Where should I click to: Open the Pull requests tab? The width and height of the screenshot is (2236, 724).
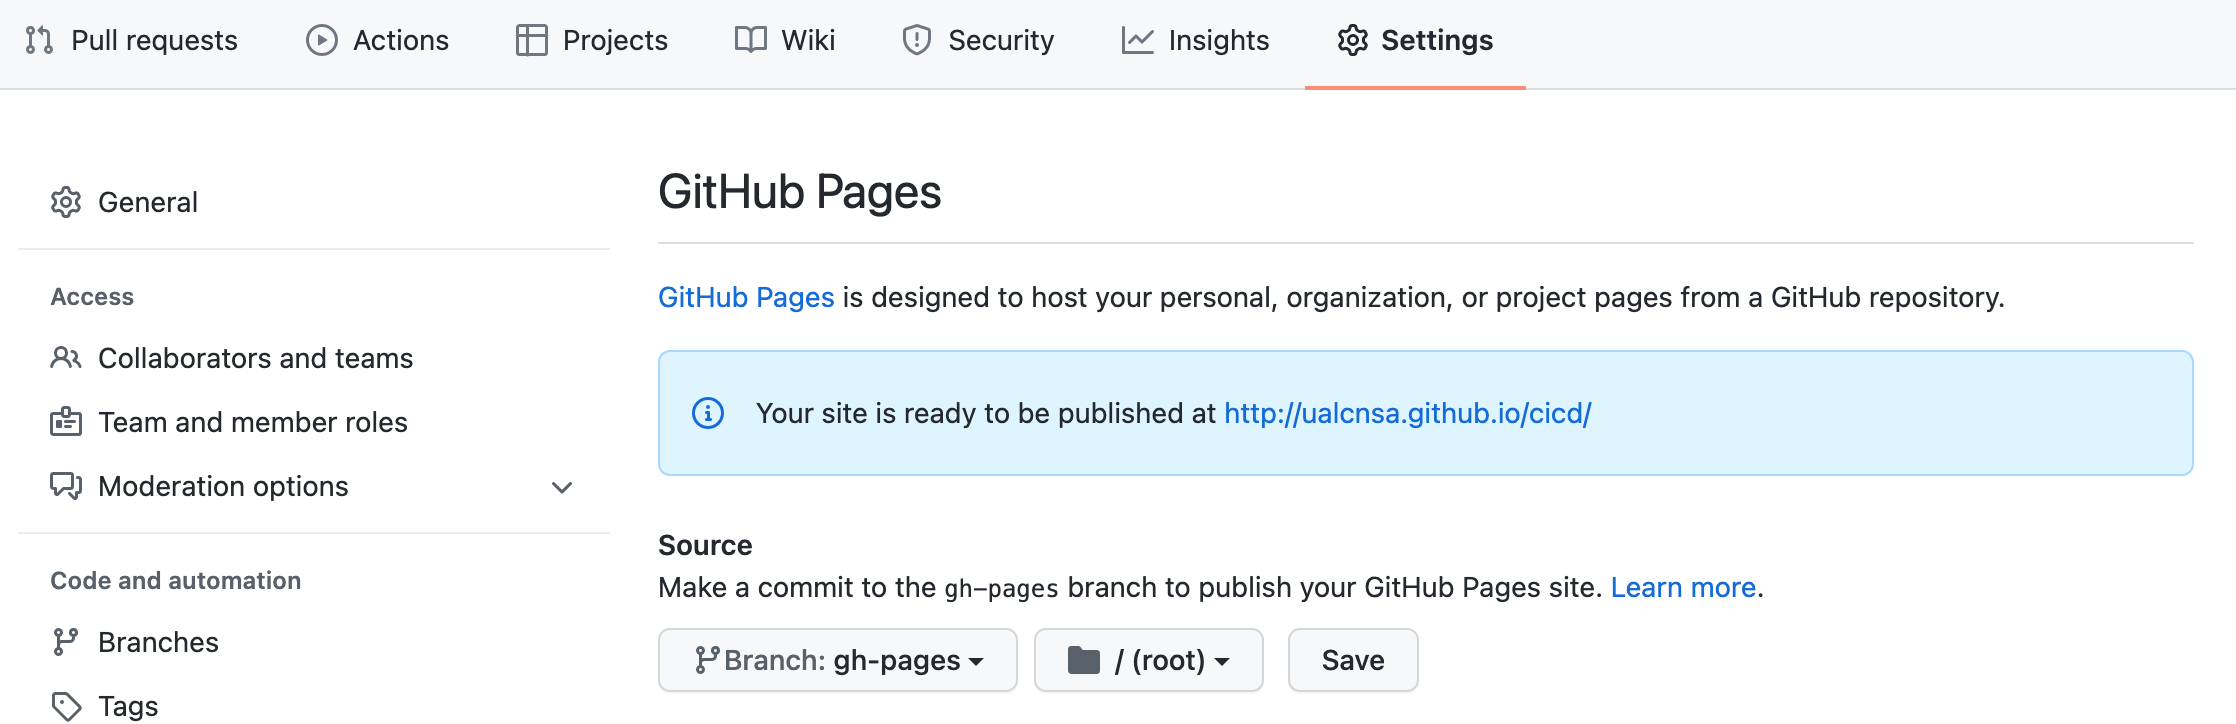click(x=131, y=40)
